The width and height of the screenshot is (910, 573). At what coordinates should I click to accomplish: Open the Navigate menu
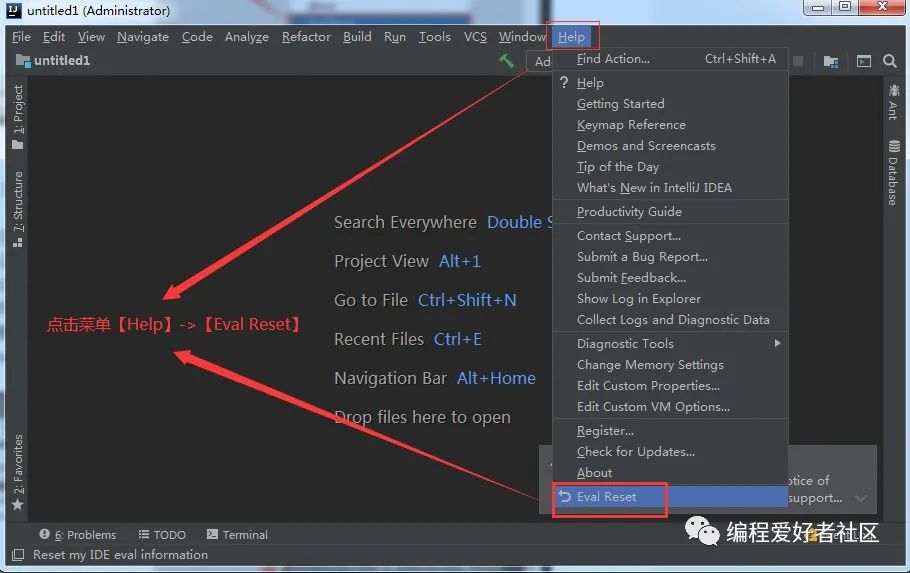(143, 37)
